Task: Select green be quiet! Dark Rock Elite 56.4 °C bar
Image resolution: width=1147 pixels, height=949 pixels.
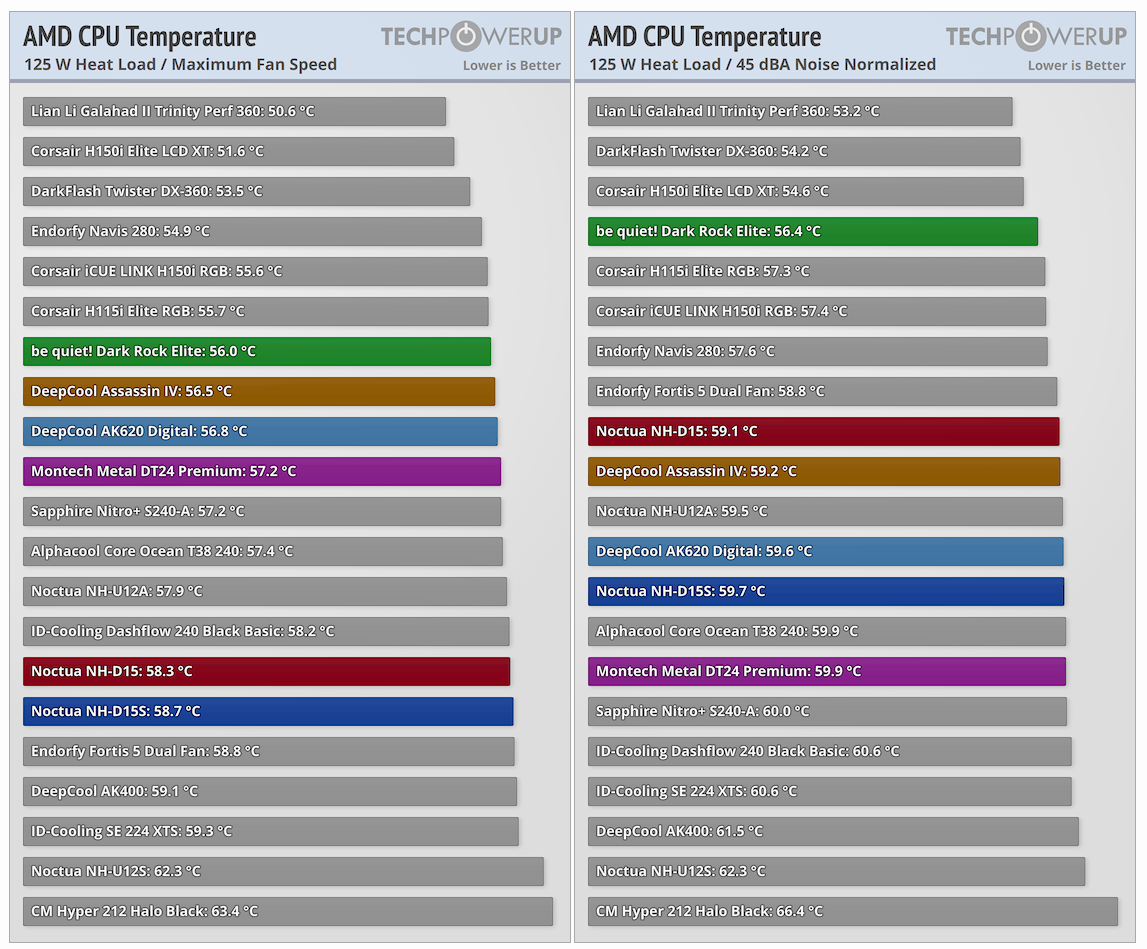Action: click(813, 231)
